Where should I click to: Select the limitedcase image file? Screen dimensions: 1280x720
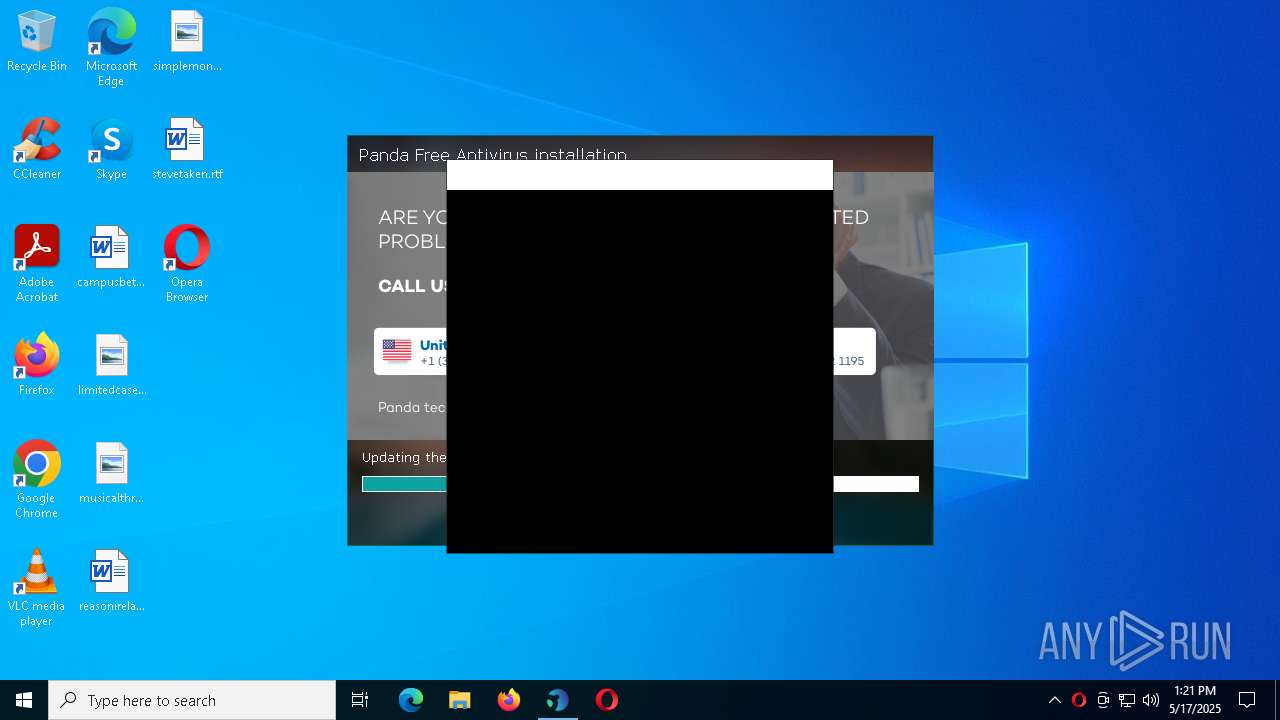[x=111, y=366]
